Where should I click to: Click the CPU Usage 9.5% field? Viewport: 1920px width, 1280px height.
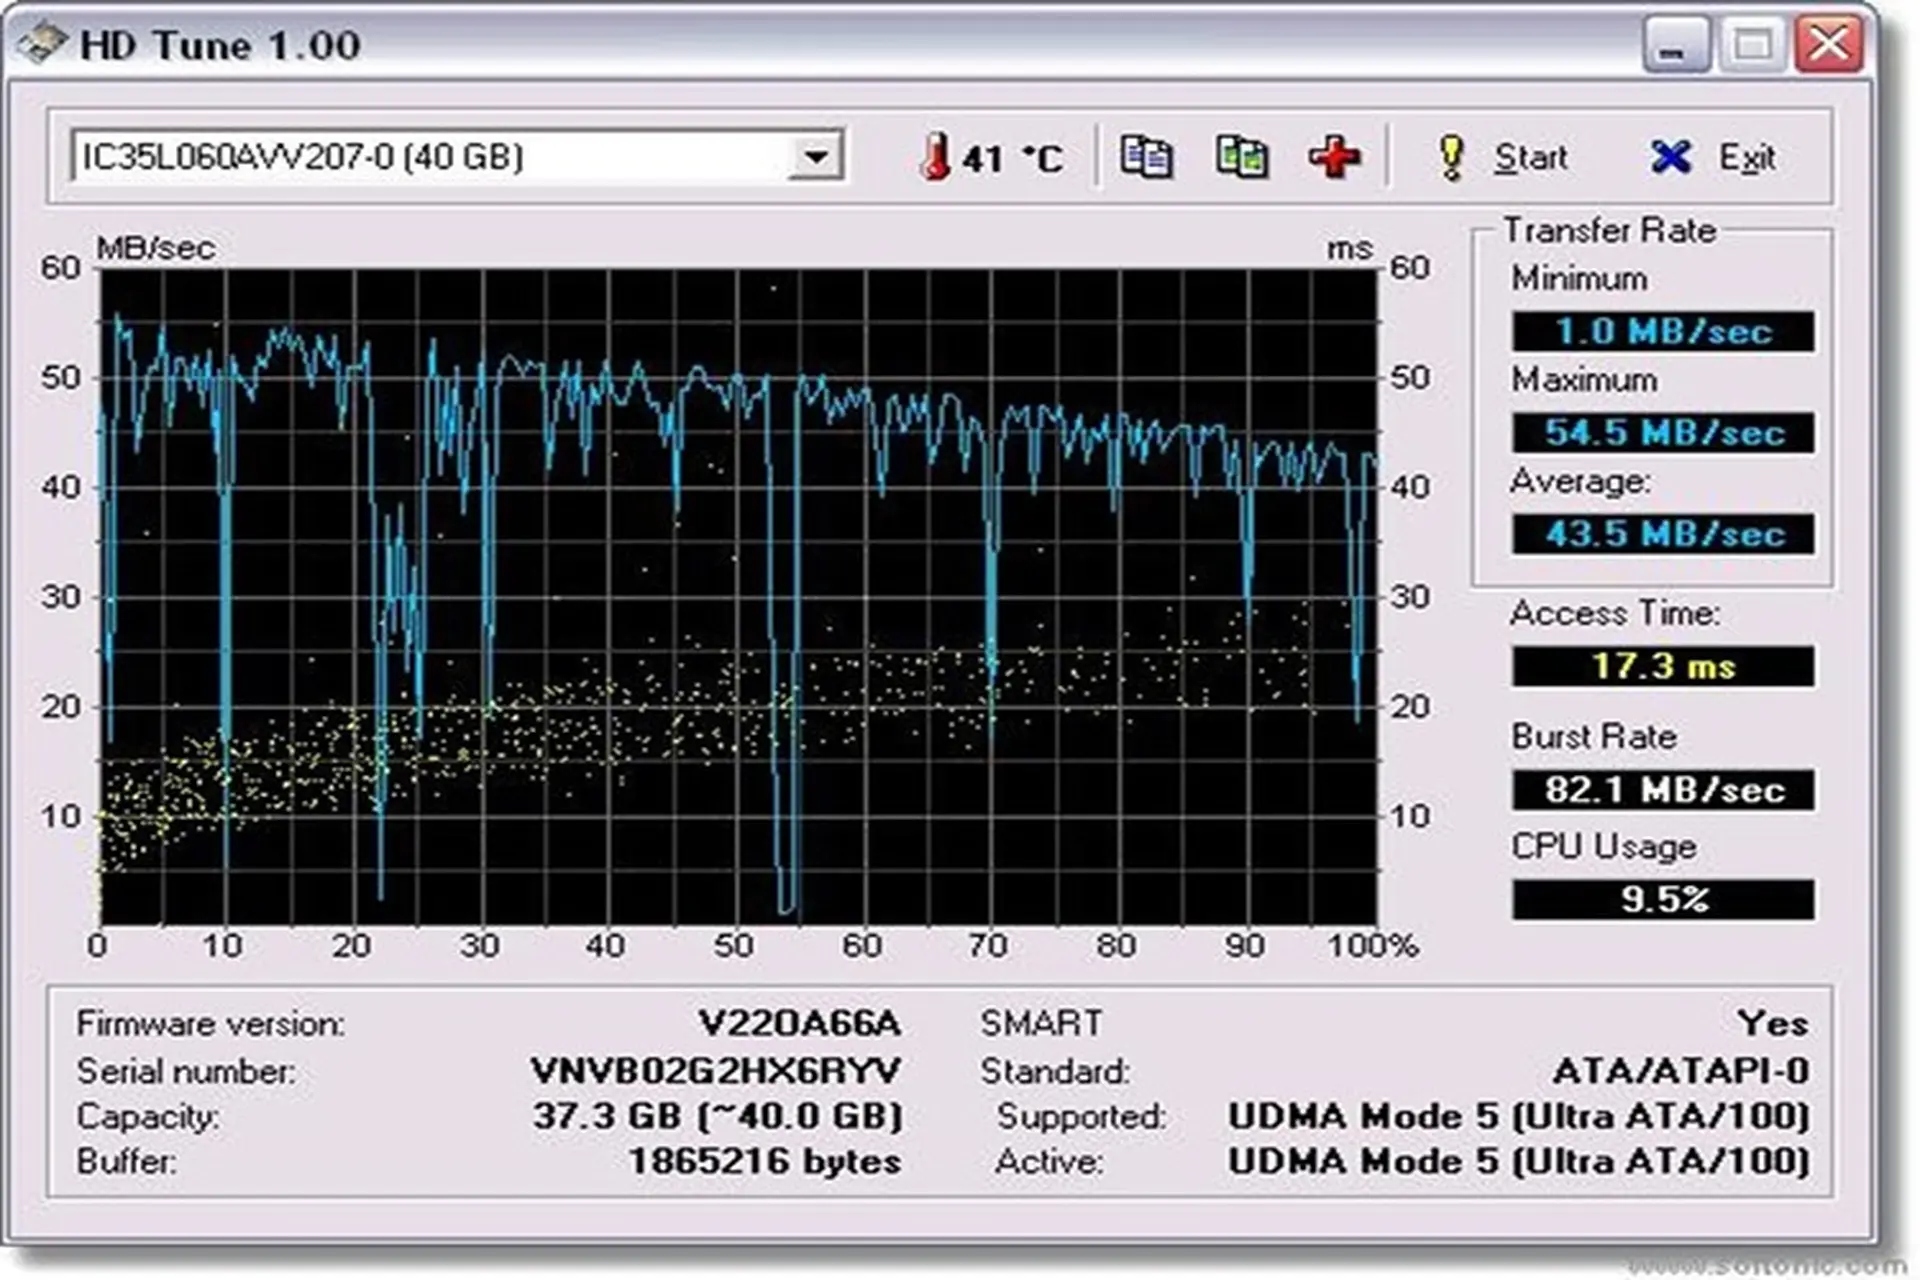tap(1662, 899)
